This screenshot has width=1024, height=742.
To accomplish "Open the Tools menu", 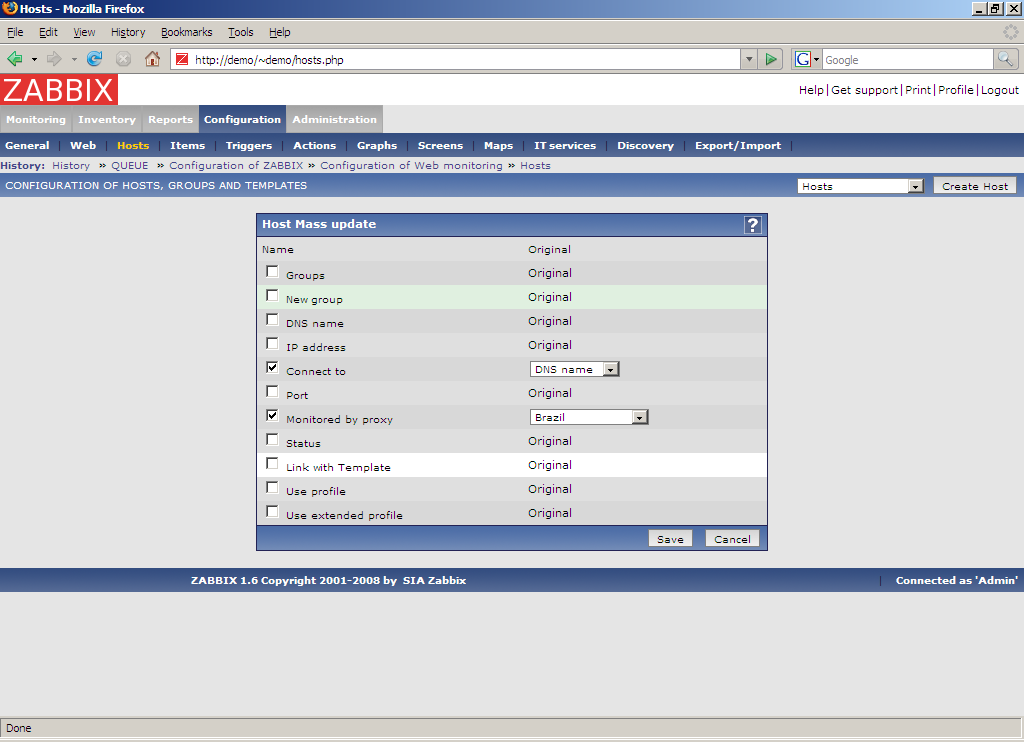I will point(240,32).
